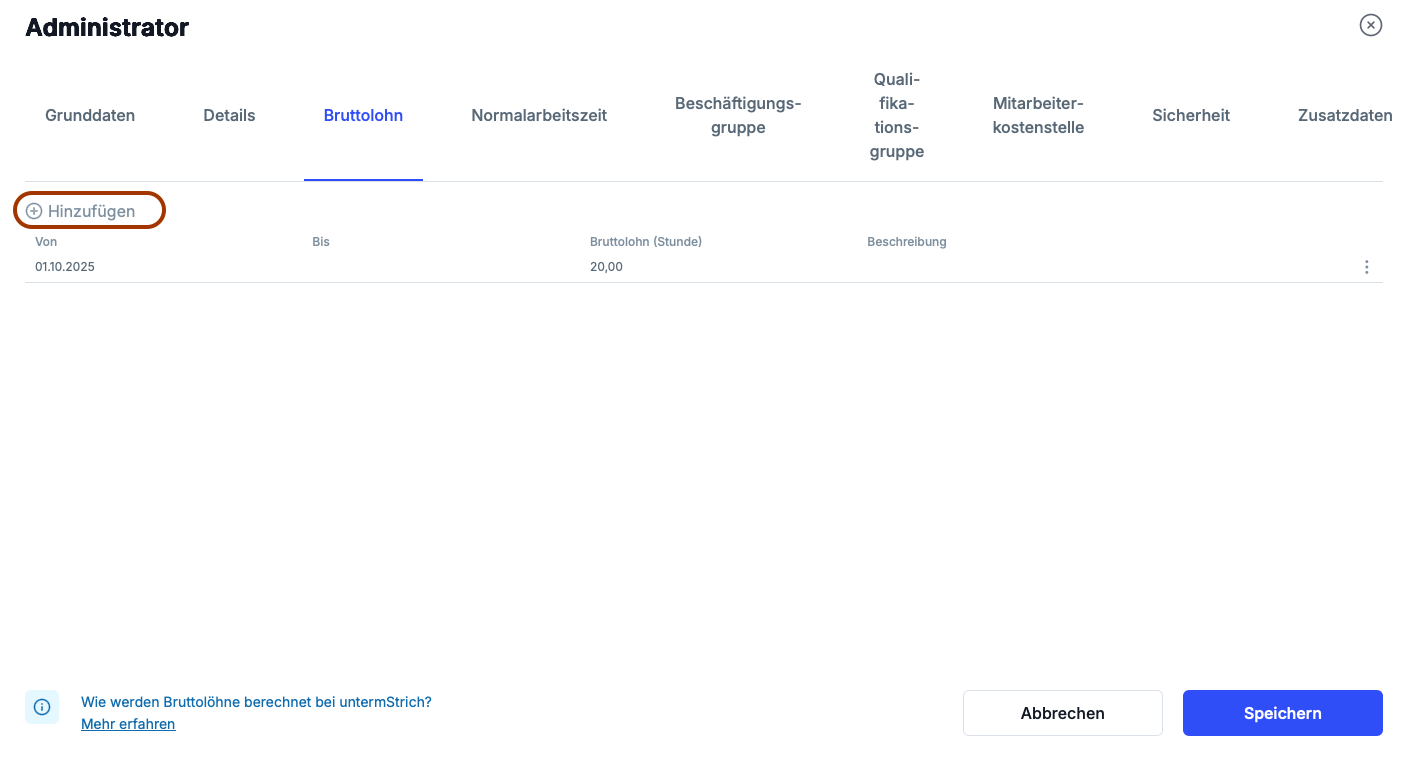Click the Mehr erfahren link

pos(128,724)
